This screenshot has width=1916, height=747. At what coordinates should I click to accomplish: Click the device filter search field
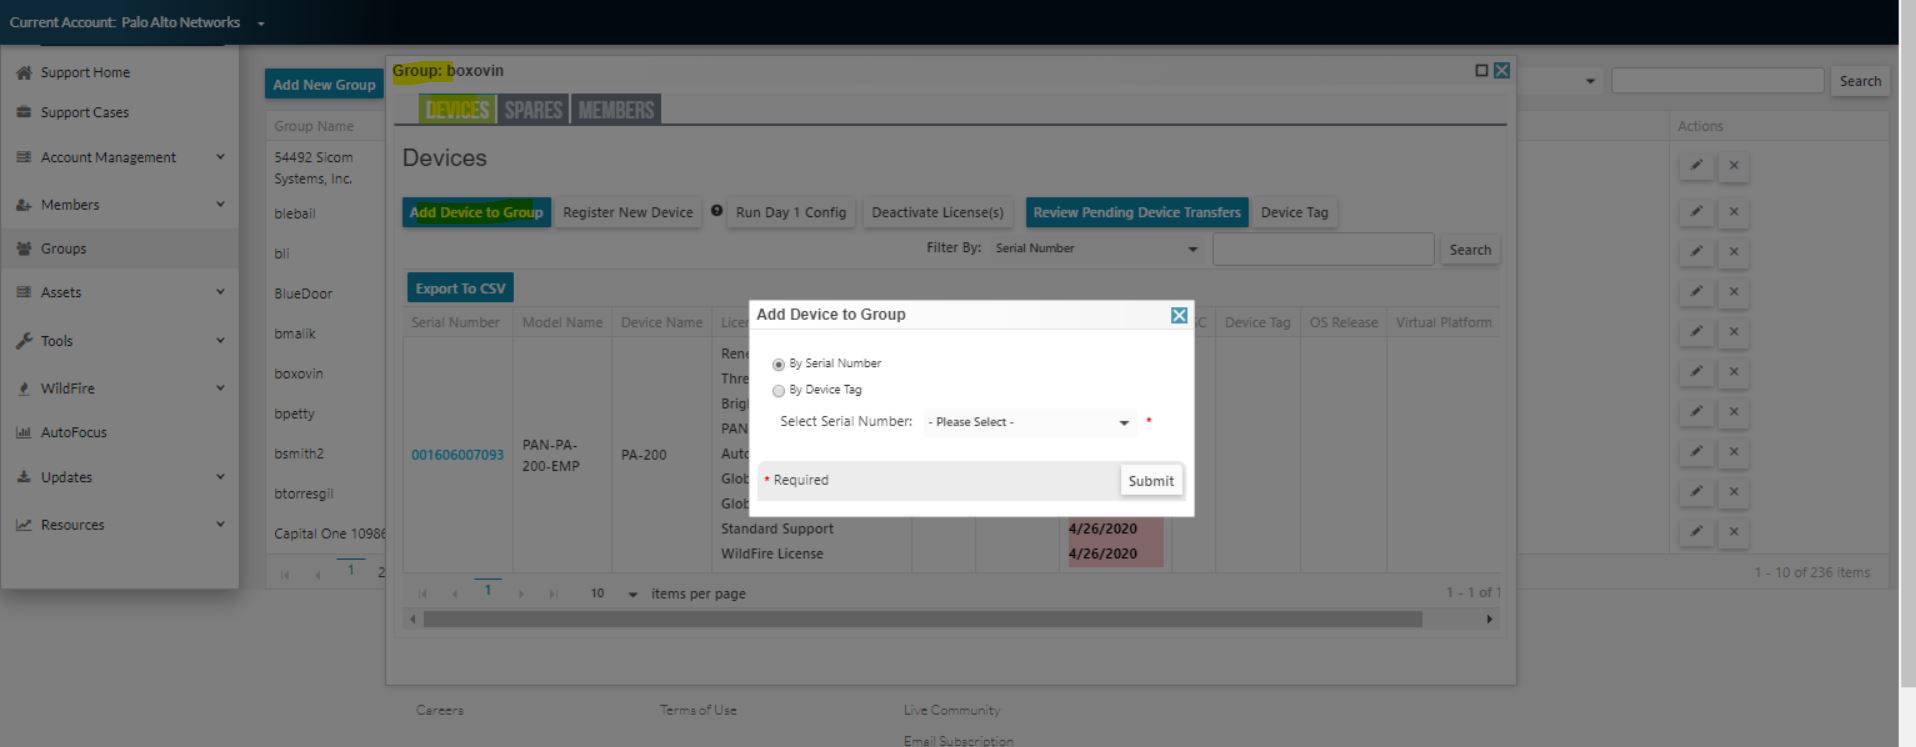pos(1323,249)
